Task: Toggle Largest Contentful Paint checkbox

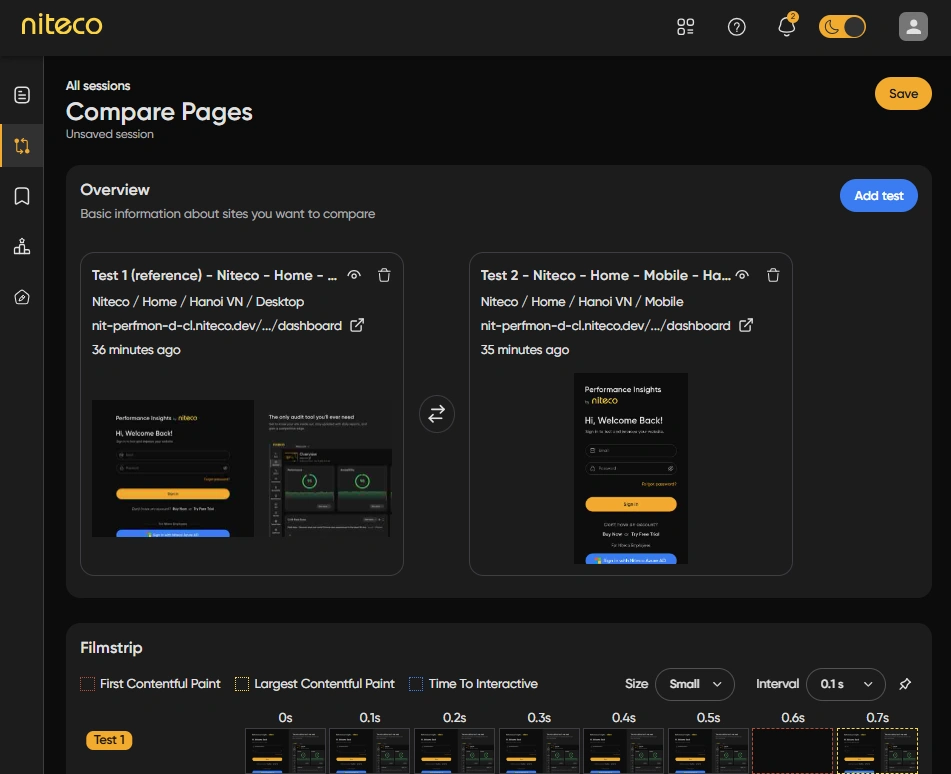Action: [242, 684]
